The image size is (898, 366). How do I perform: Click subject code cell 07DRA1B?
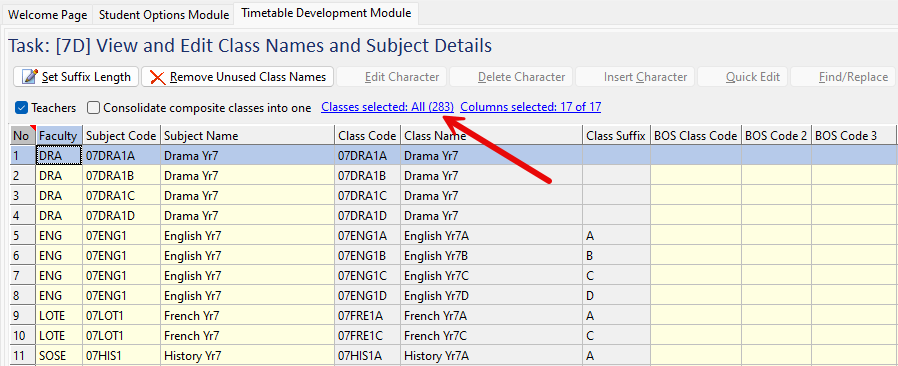pyautogui.click(x=121, y=176)
